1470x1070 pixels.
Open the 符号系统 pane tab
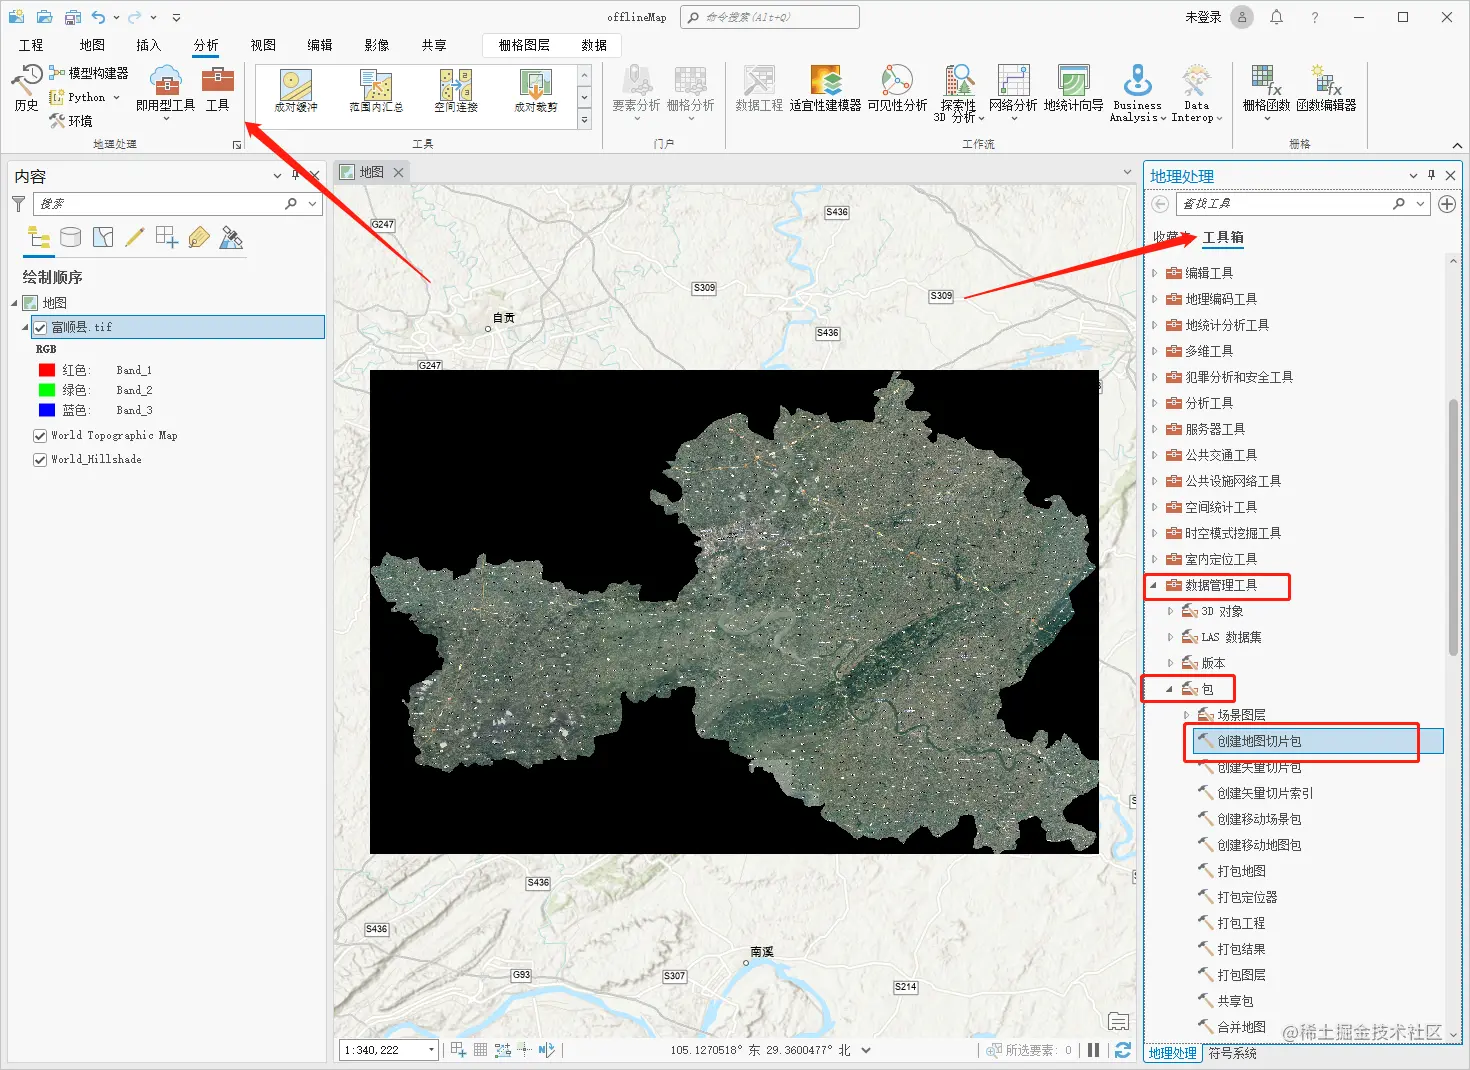(x=1232, y=1053)
